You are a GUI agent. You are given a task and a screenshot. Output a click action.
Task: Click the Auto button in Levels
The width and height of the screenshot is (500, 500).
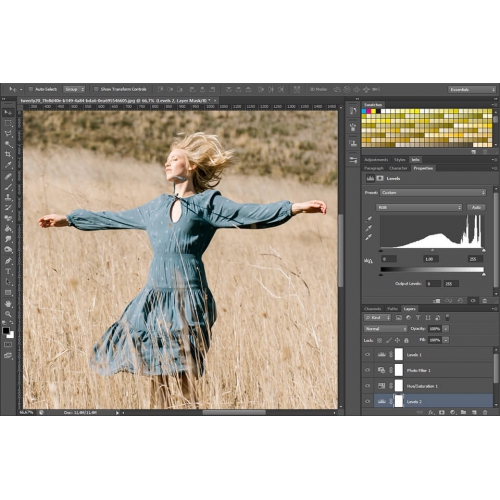pos(476,207)
